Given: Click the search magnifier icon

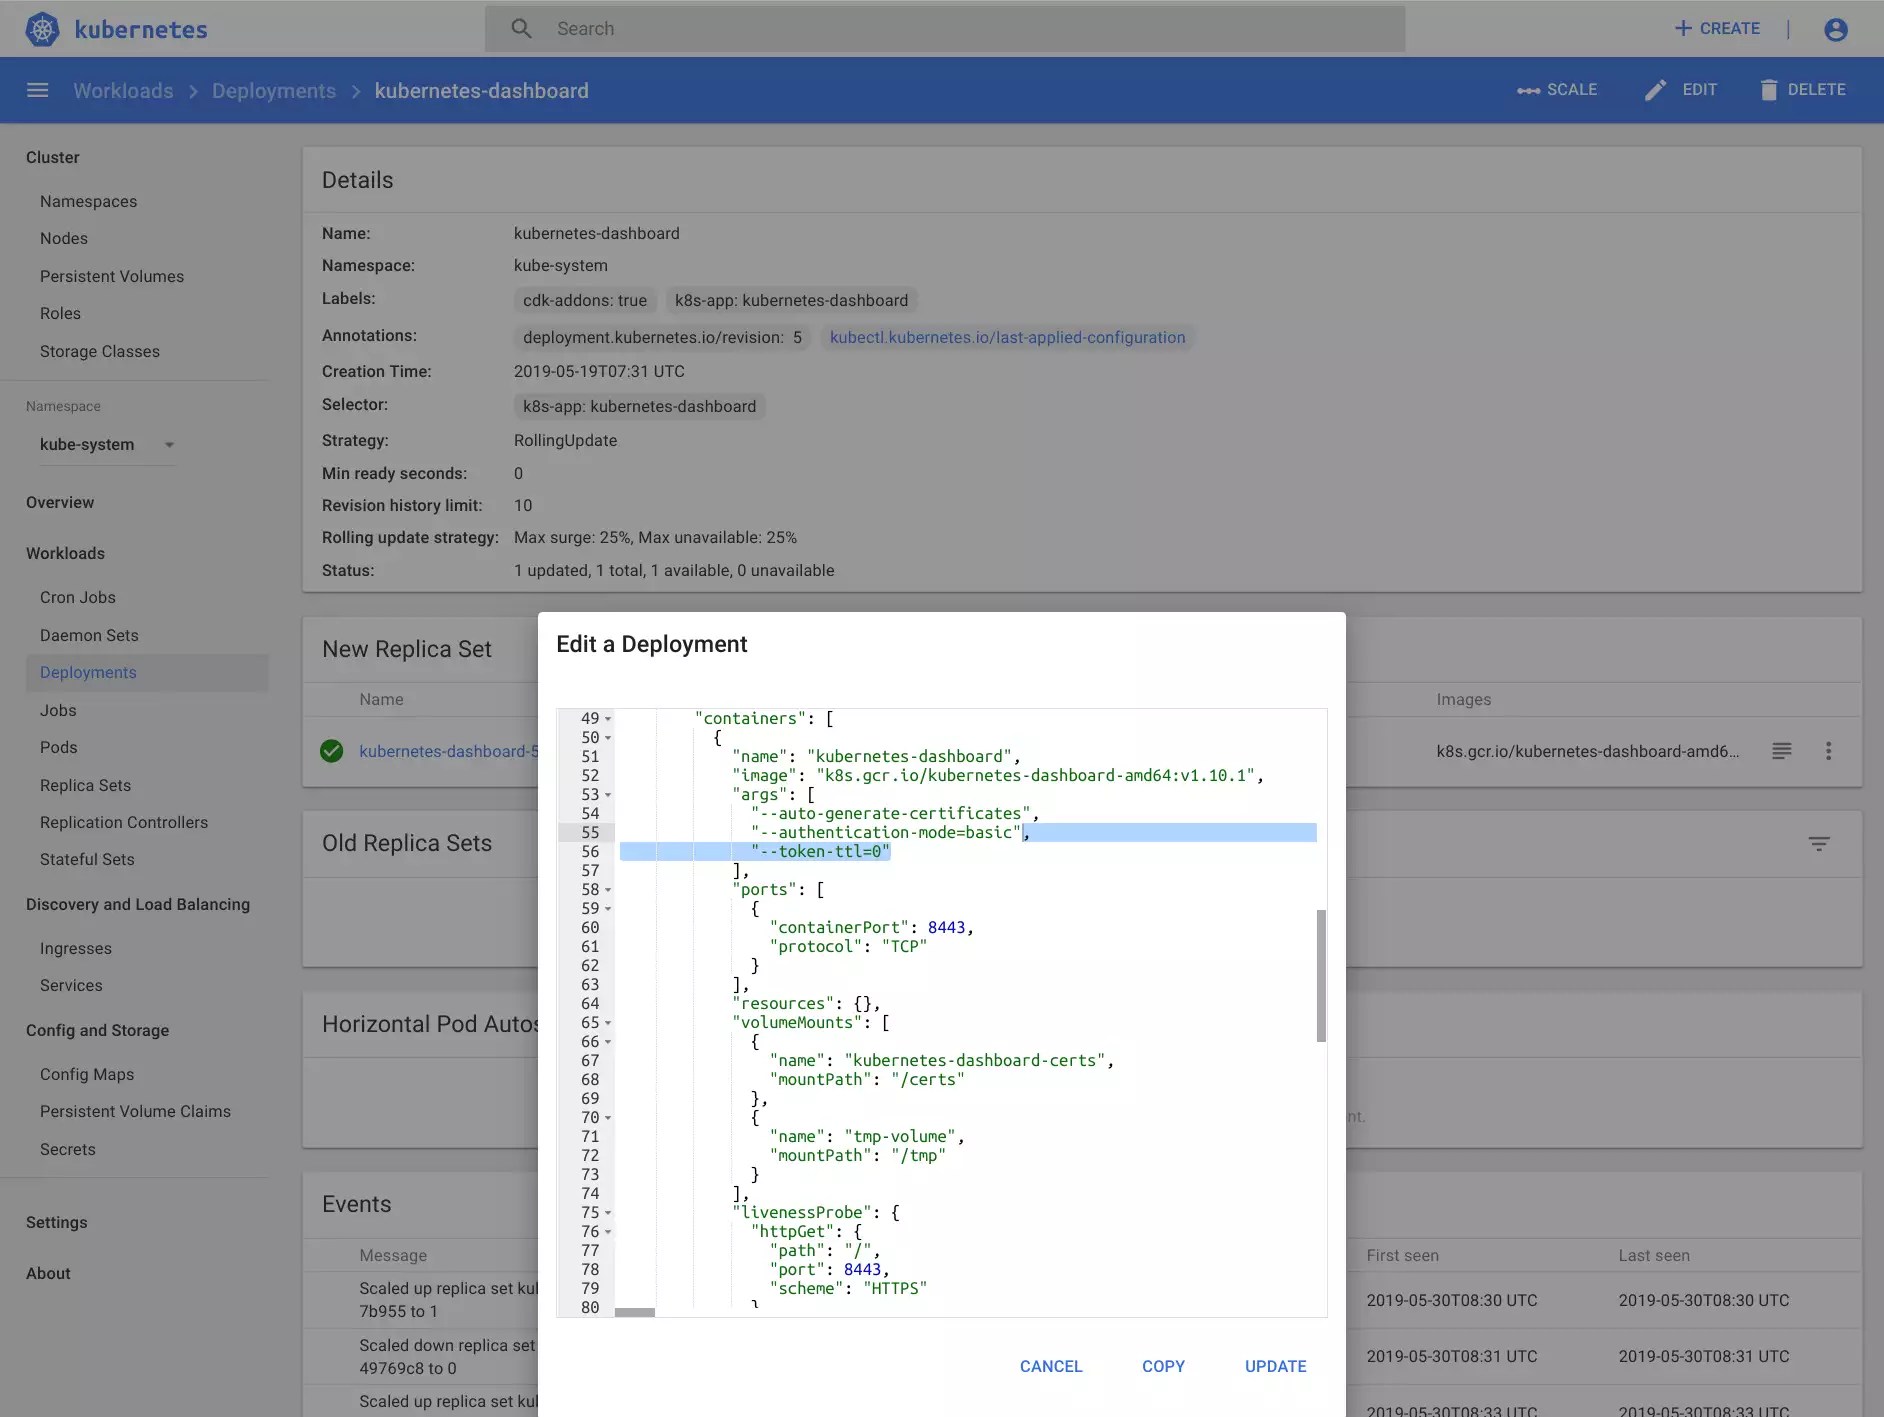Looking at the screenshot, I should [x=521, y=29].
